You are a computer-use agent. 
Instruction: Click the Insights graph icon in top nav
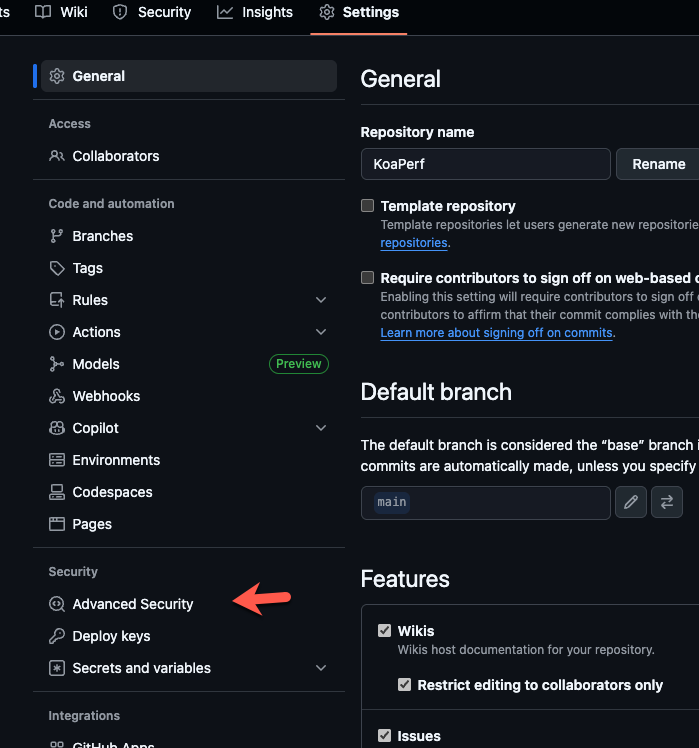pyautogui.click(x=225, y=12)
